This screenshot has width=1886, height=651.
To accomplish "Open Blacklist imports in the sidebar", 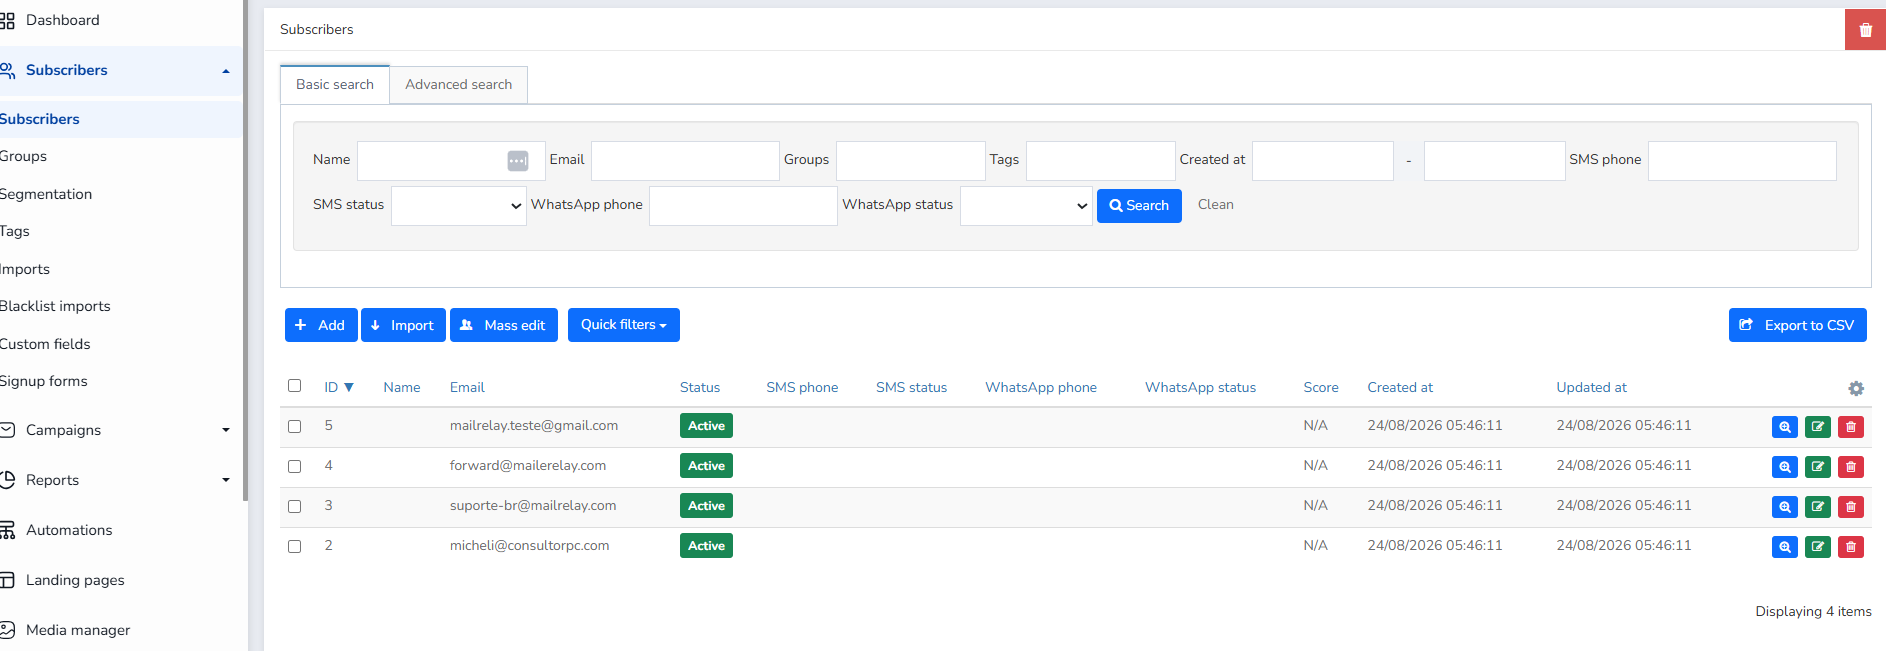I will (55, 306).
